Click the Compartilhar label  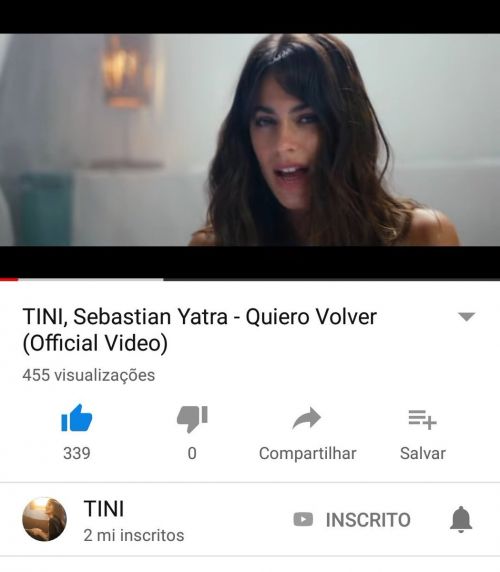click(307, 453)
